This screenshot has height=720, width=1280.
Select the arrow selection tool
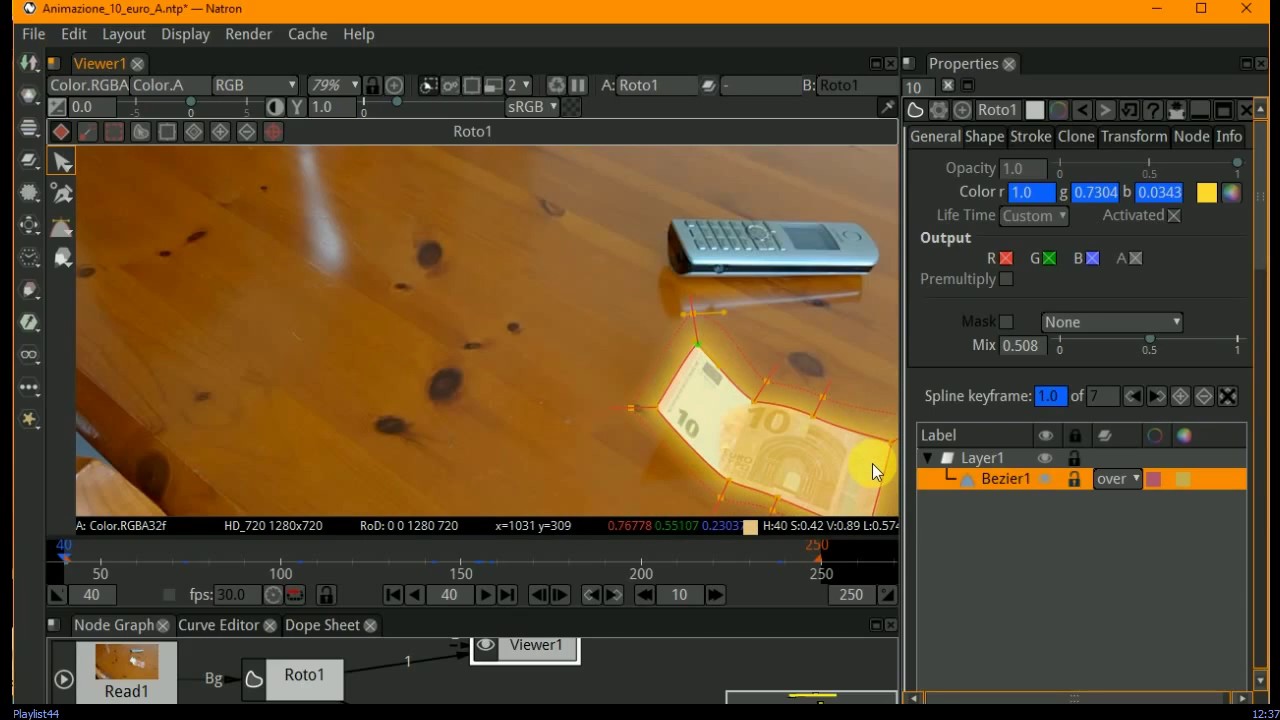62,162
